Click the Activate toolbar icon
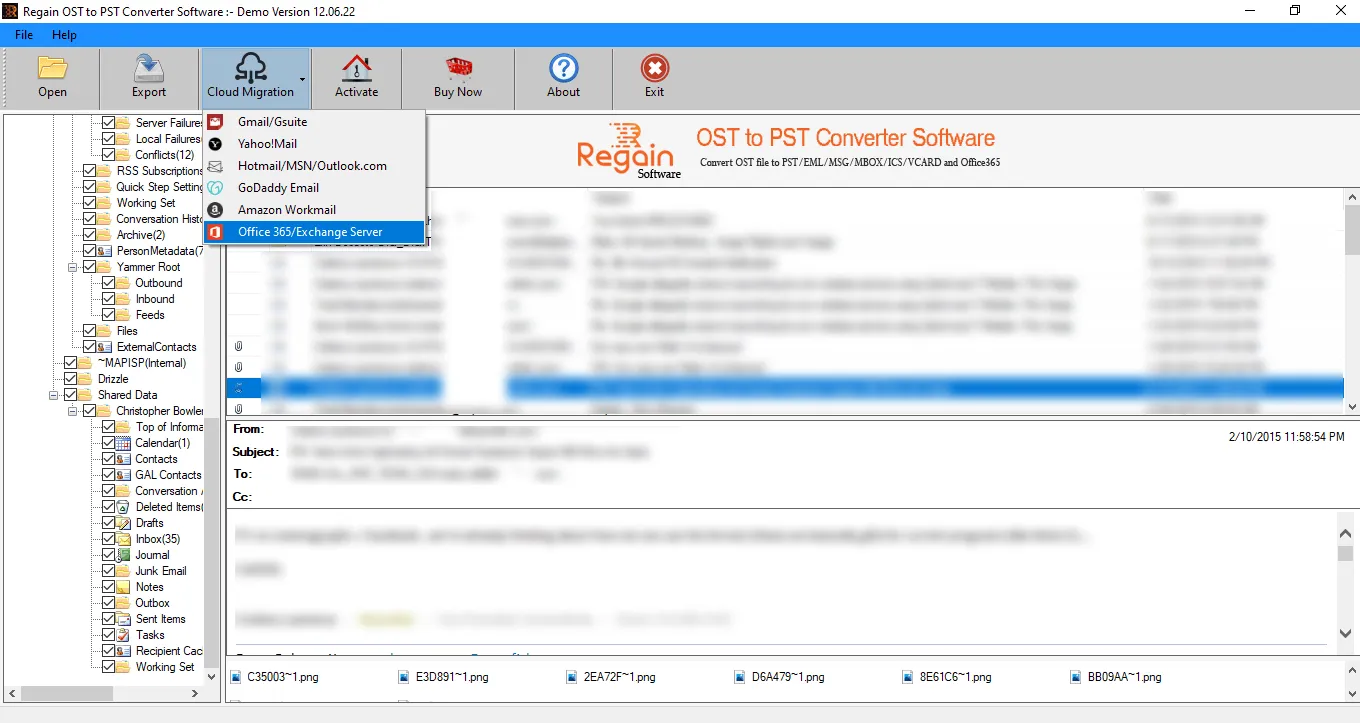Screen dimensions: 1360x723 (x=356, y=68)
